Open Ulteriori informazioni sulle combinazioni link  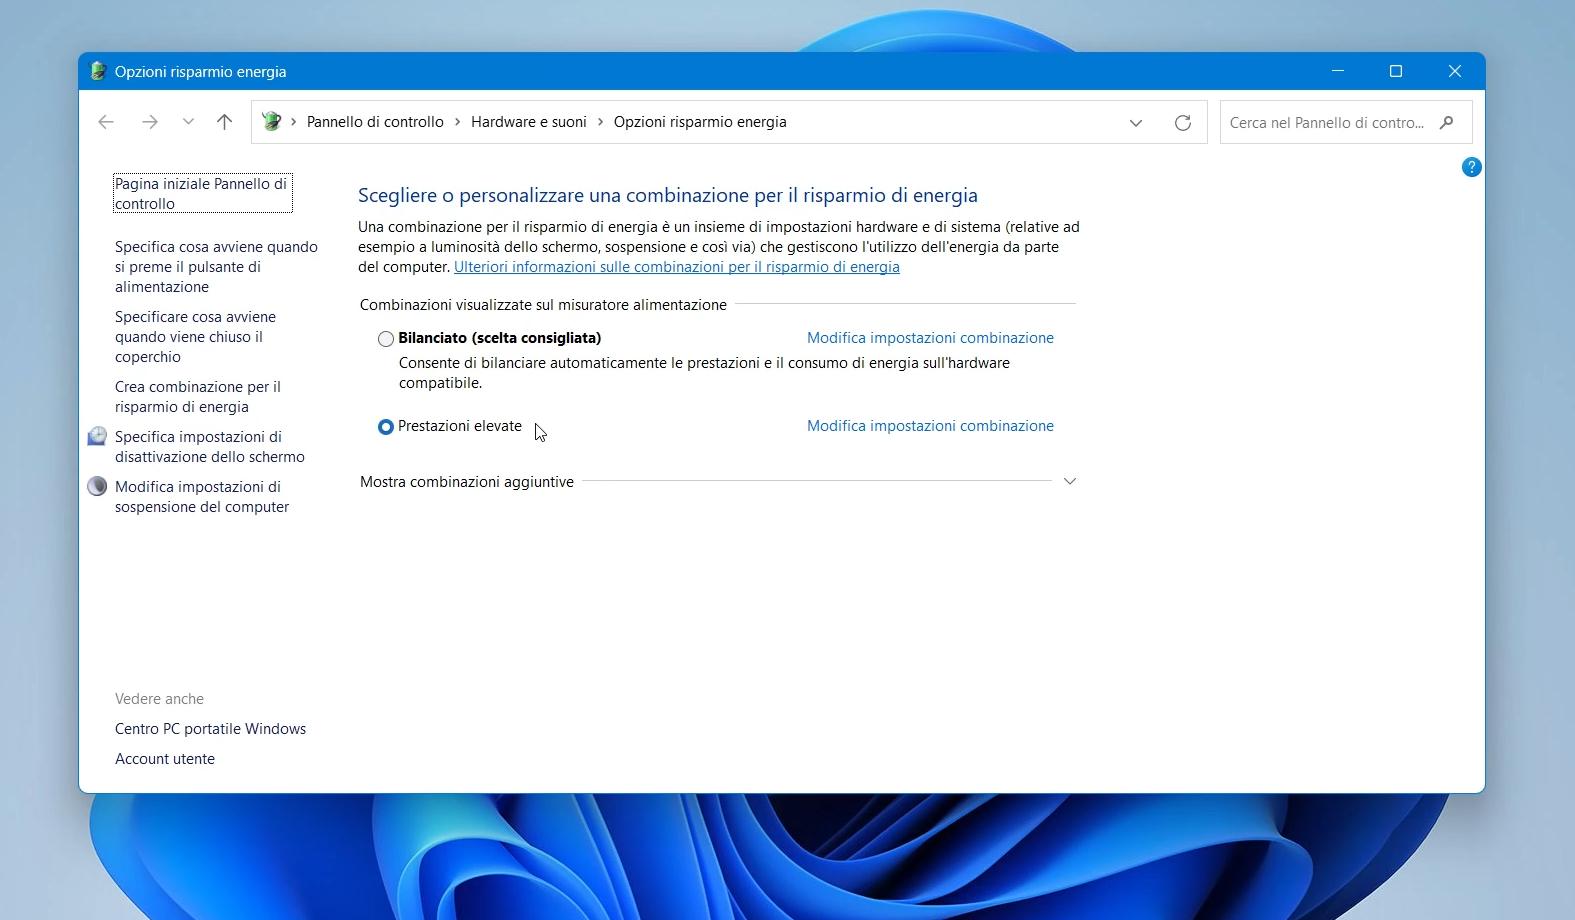676,267
